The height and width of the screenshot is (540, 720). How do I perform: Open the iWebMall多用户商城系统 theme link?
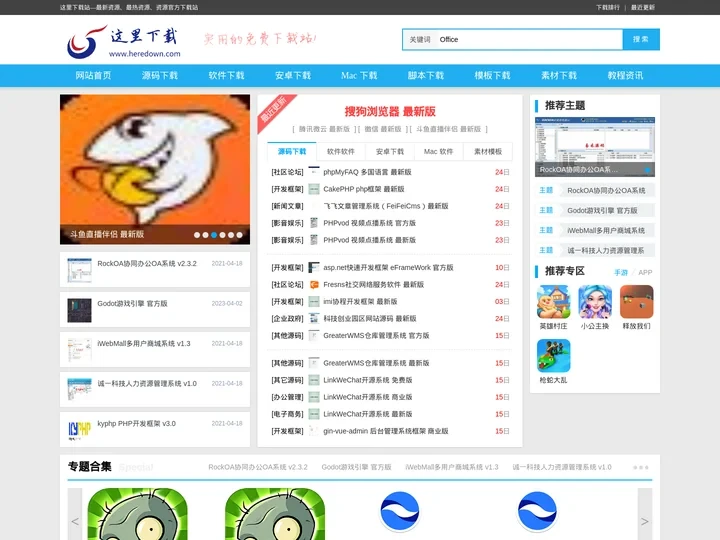click(606, 230)
